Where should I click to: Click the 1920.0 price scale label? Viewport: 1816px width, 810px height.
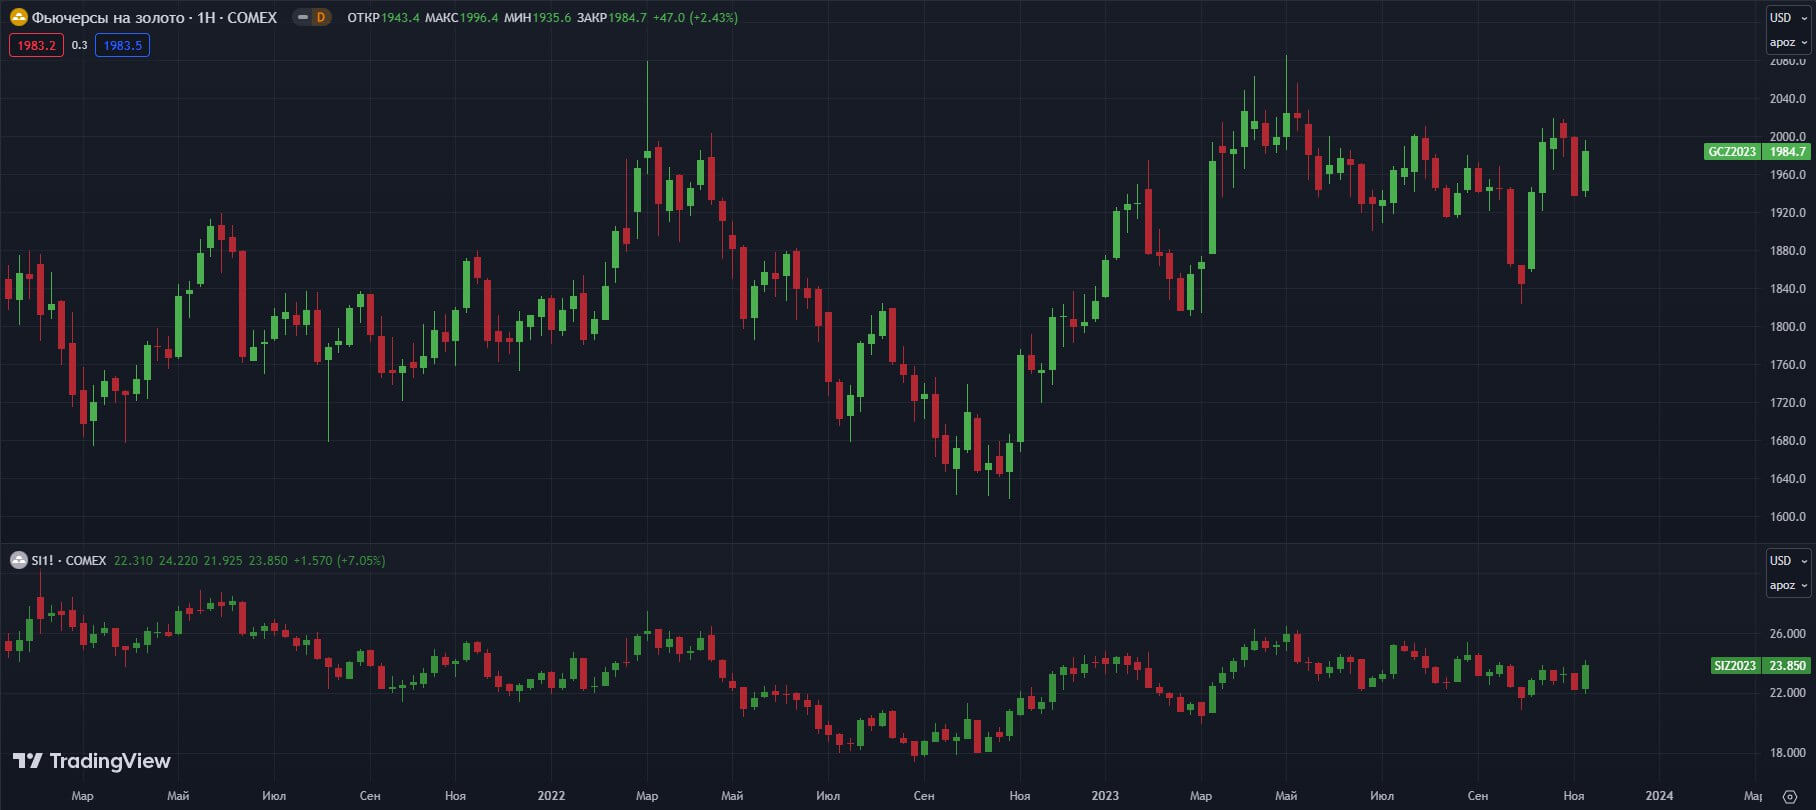1788,212
